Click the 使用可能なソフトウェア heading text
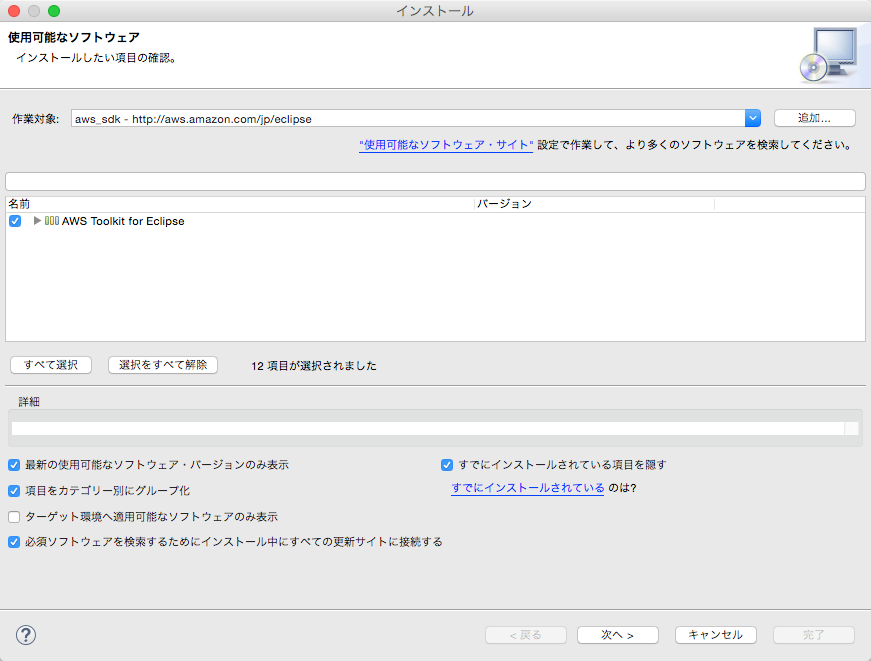 coord(74,37)
